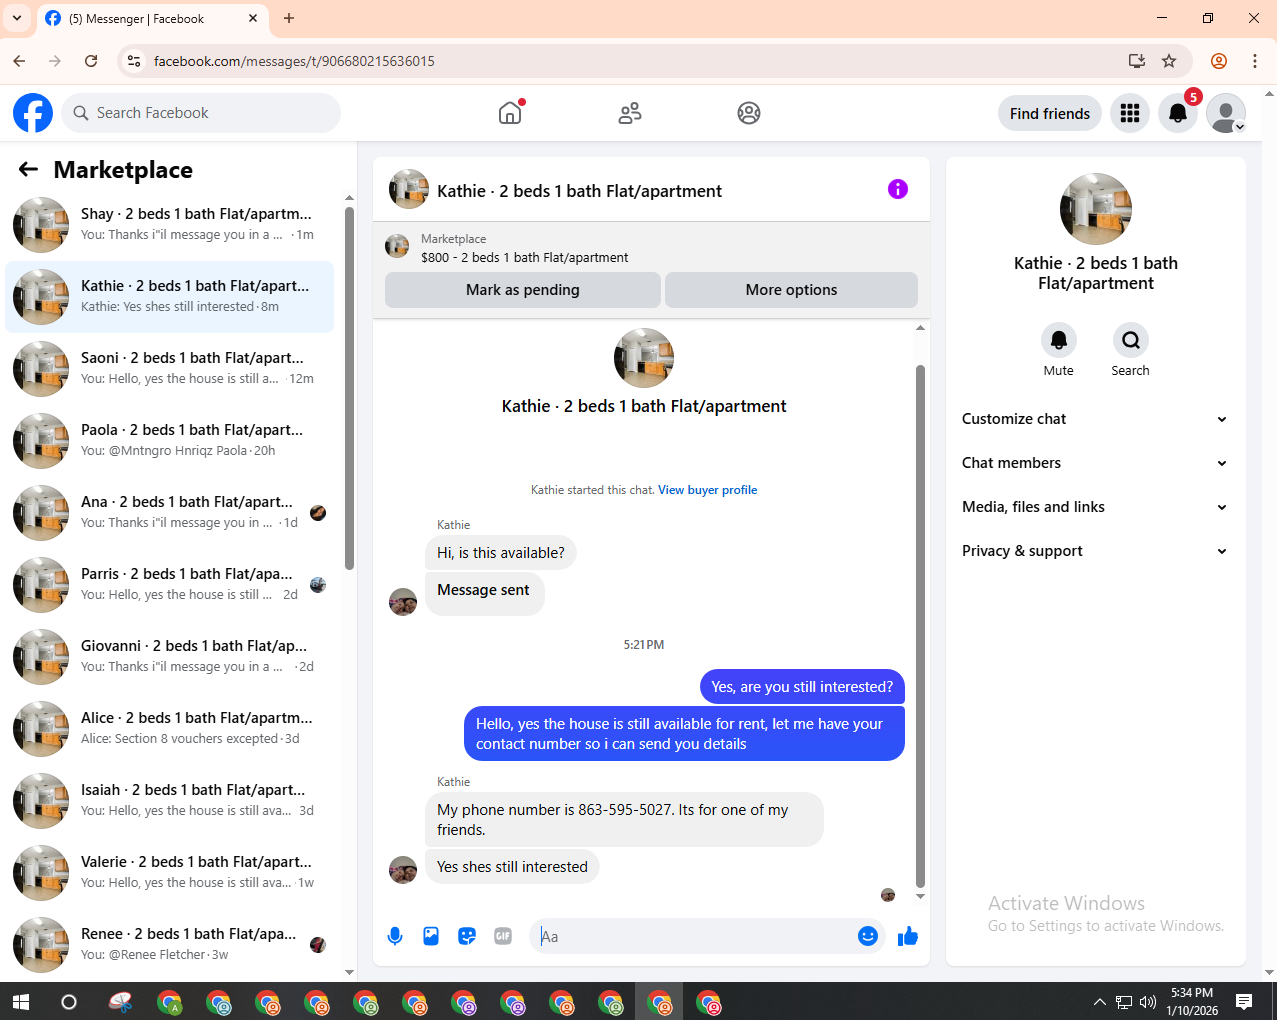Open Ana conversation in the list

point(170,513)
